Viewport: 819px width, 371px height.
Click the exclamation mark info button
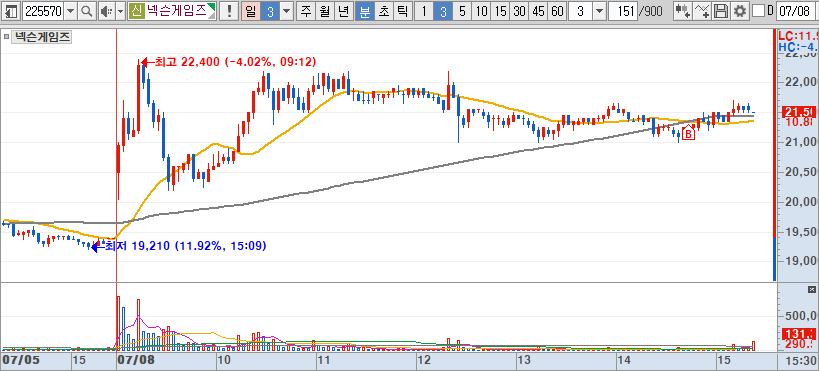click(229, 10)
